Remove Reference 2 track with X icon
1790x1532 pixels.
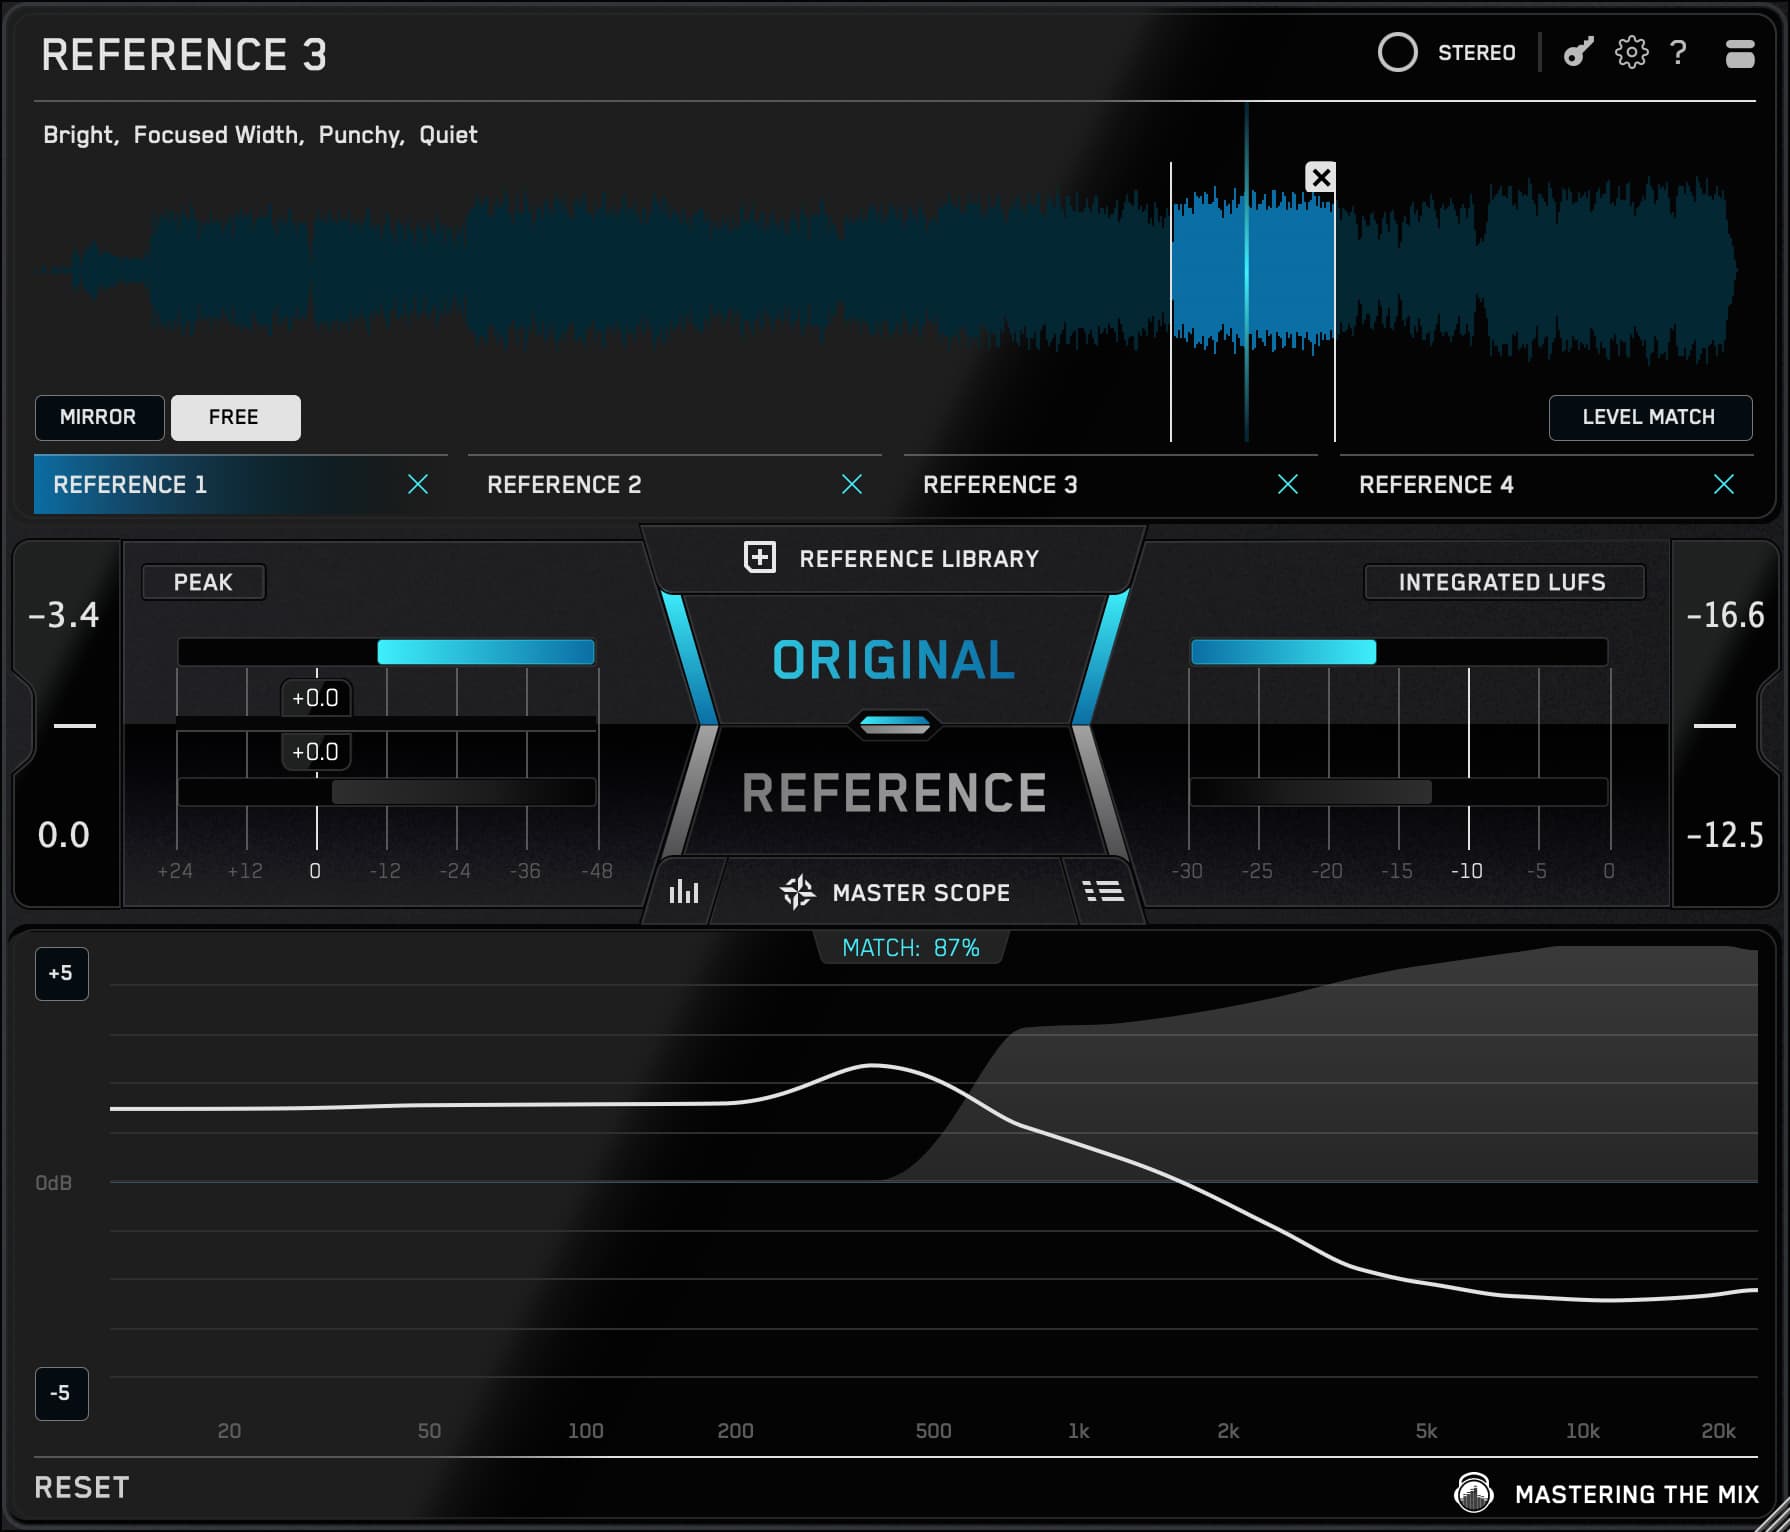pyautogui.click(x=852, y=485)
